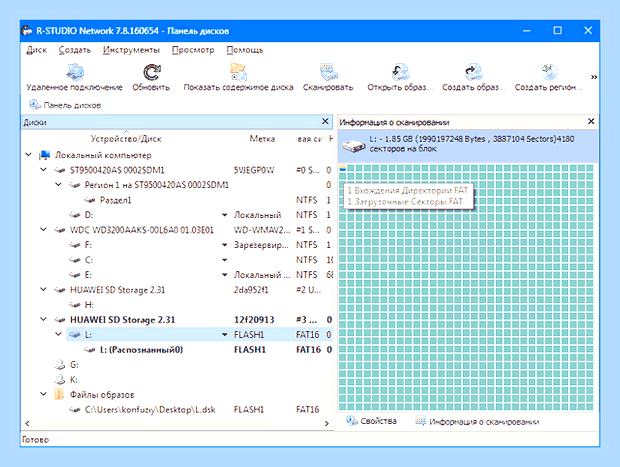The width and height of the screenshot is (620, 467).
Task: Click the Создать регион toolbar icon
Action: (549, 72)
